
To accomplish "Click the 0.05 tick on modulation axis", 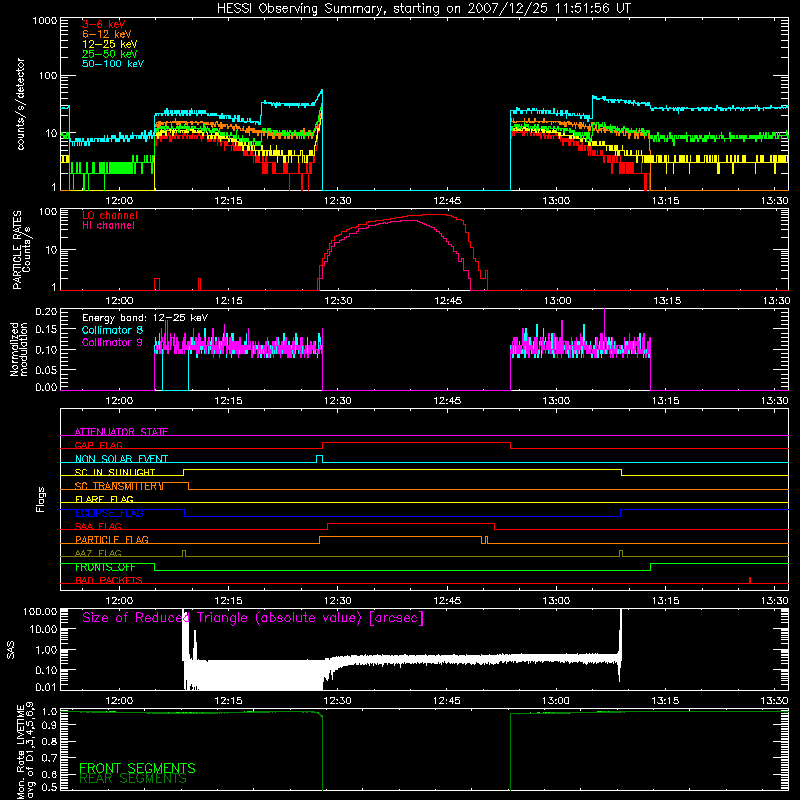I will pyautogui.click(x=46, y=369).
